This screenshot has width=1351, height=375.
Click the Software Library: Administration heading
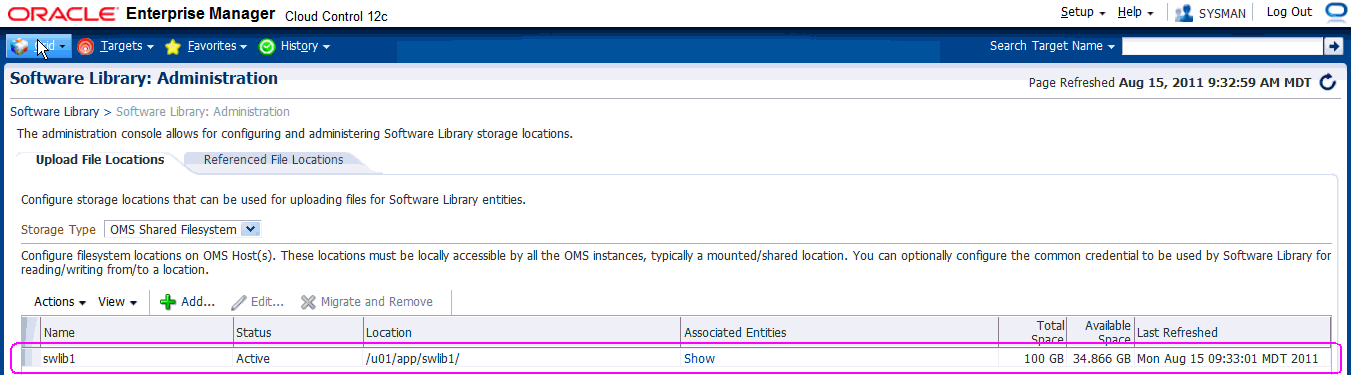[x=144, y=78]
